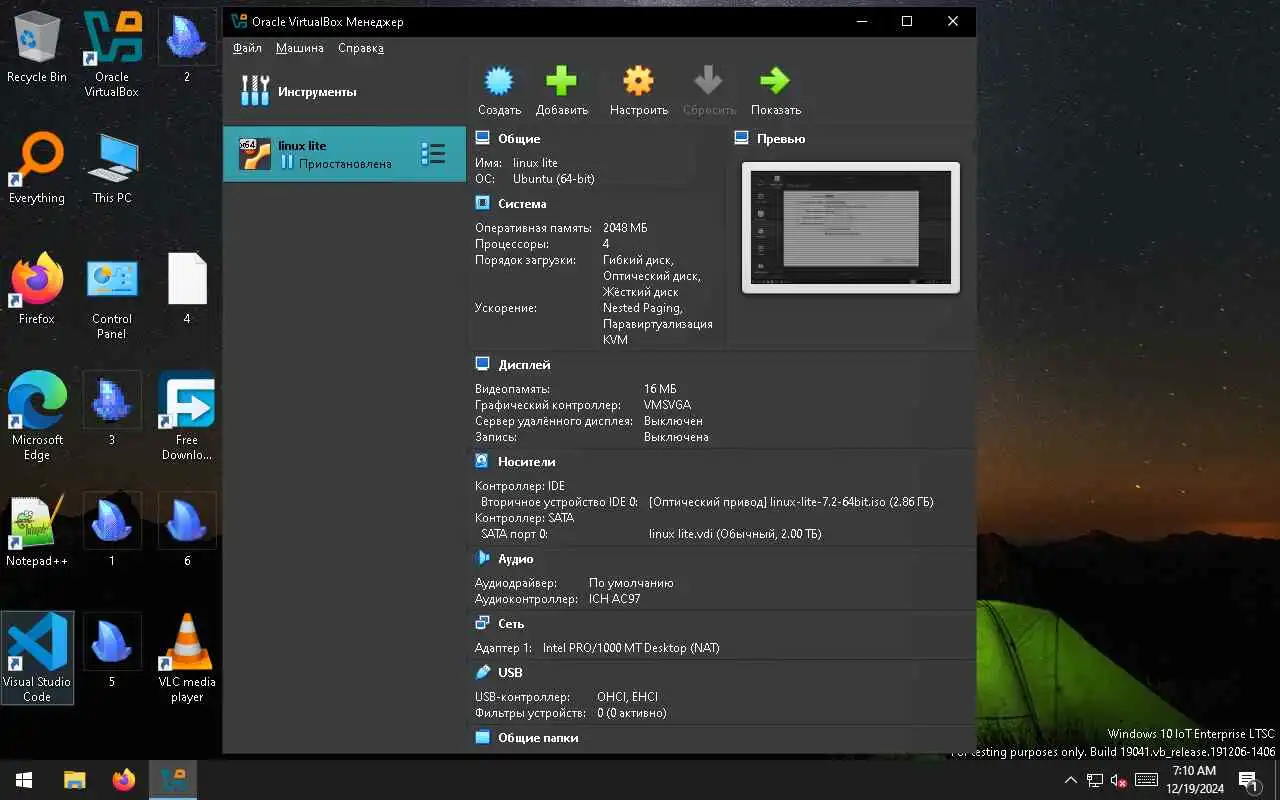The width and height of the screenshot is (1280, 800).
Task: Select the Everything search desktop icon
Action: click(37, 169)
